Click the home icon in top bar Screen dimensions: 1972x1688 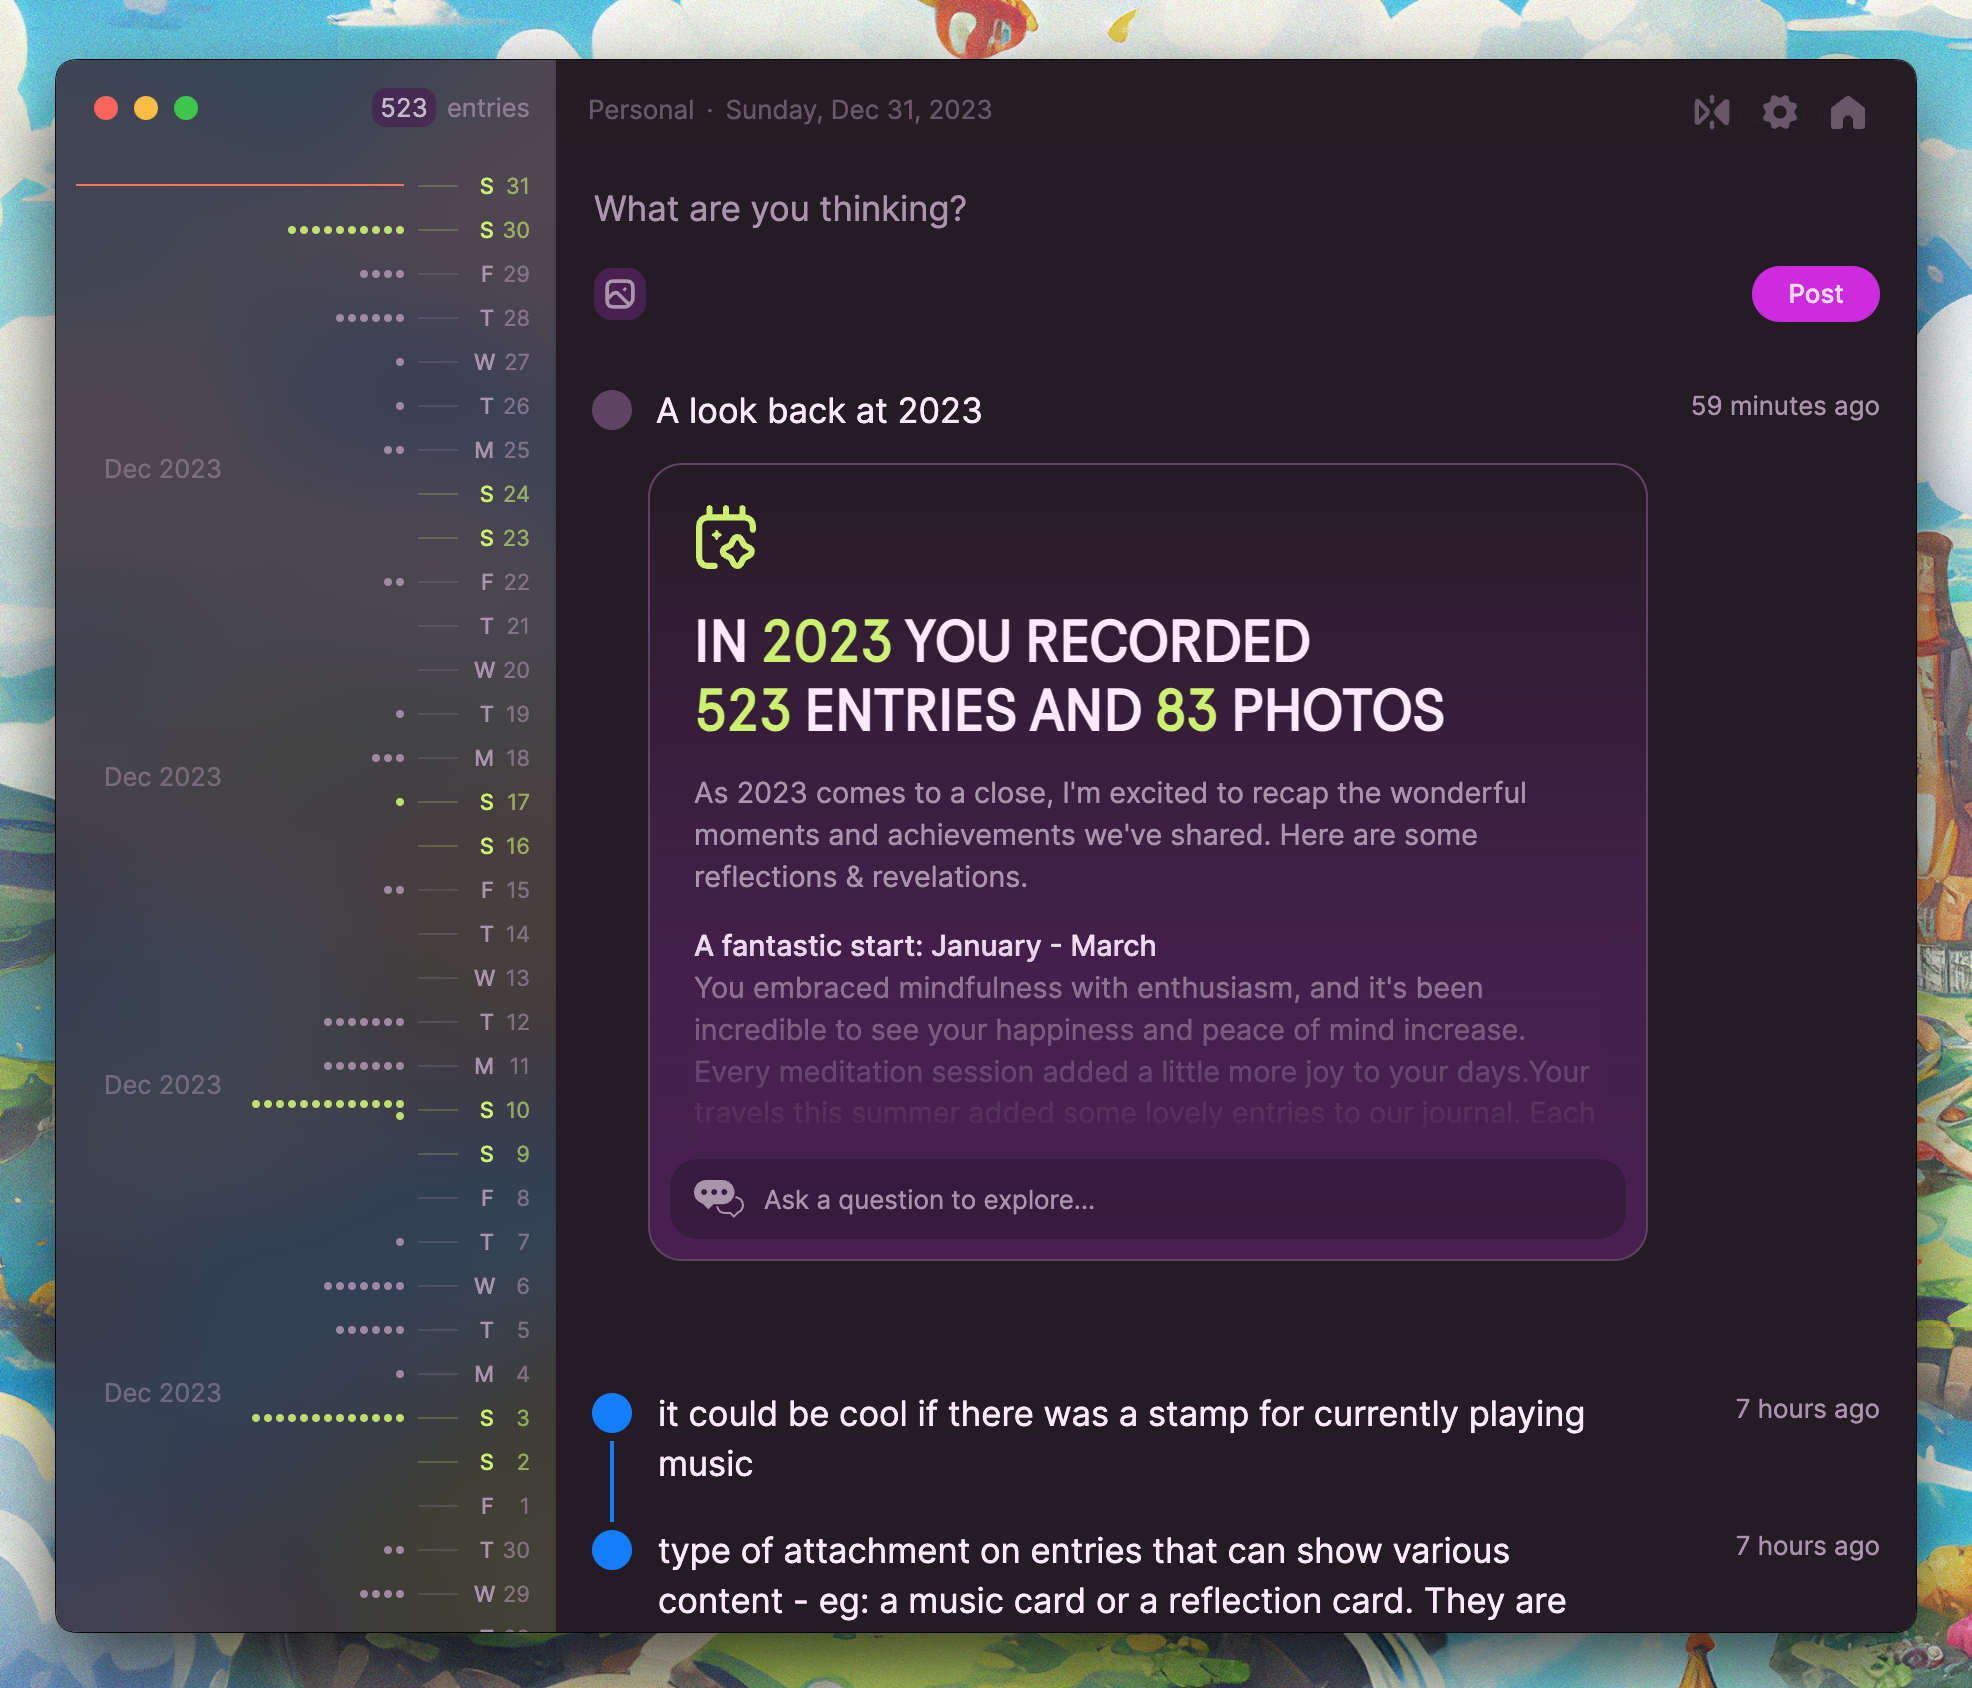coord(1847,111)
